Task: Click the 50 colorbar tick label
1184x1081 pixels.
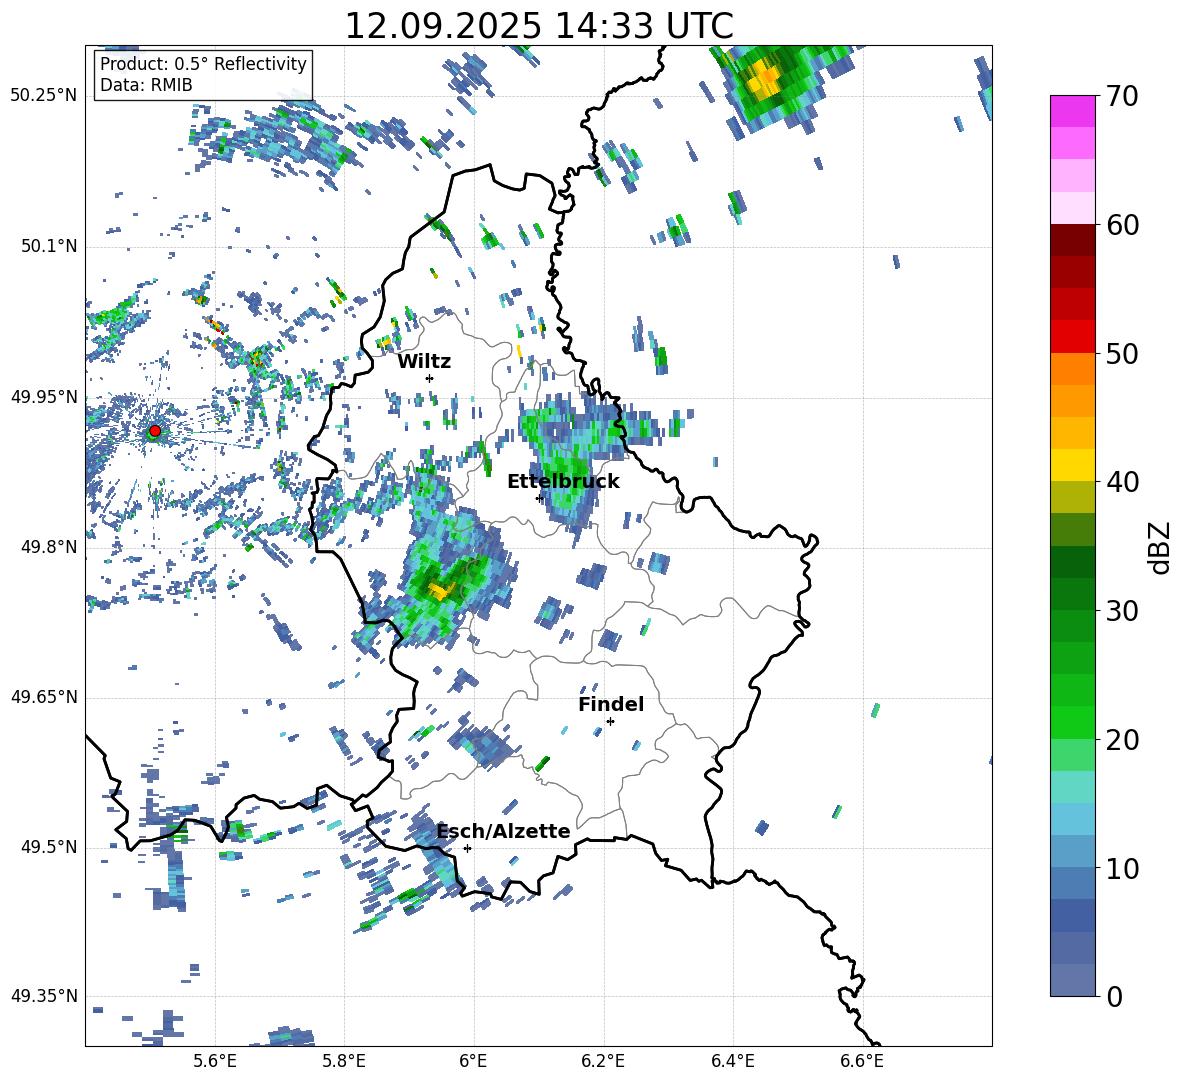Action: coord(1121,354)
